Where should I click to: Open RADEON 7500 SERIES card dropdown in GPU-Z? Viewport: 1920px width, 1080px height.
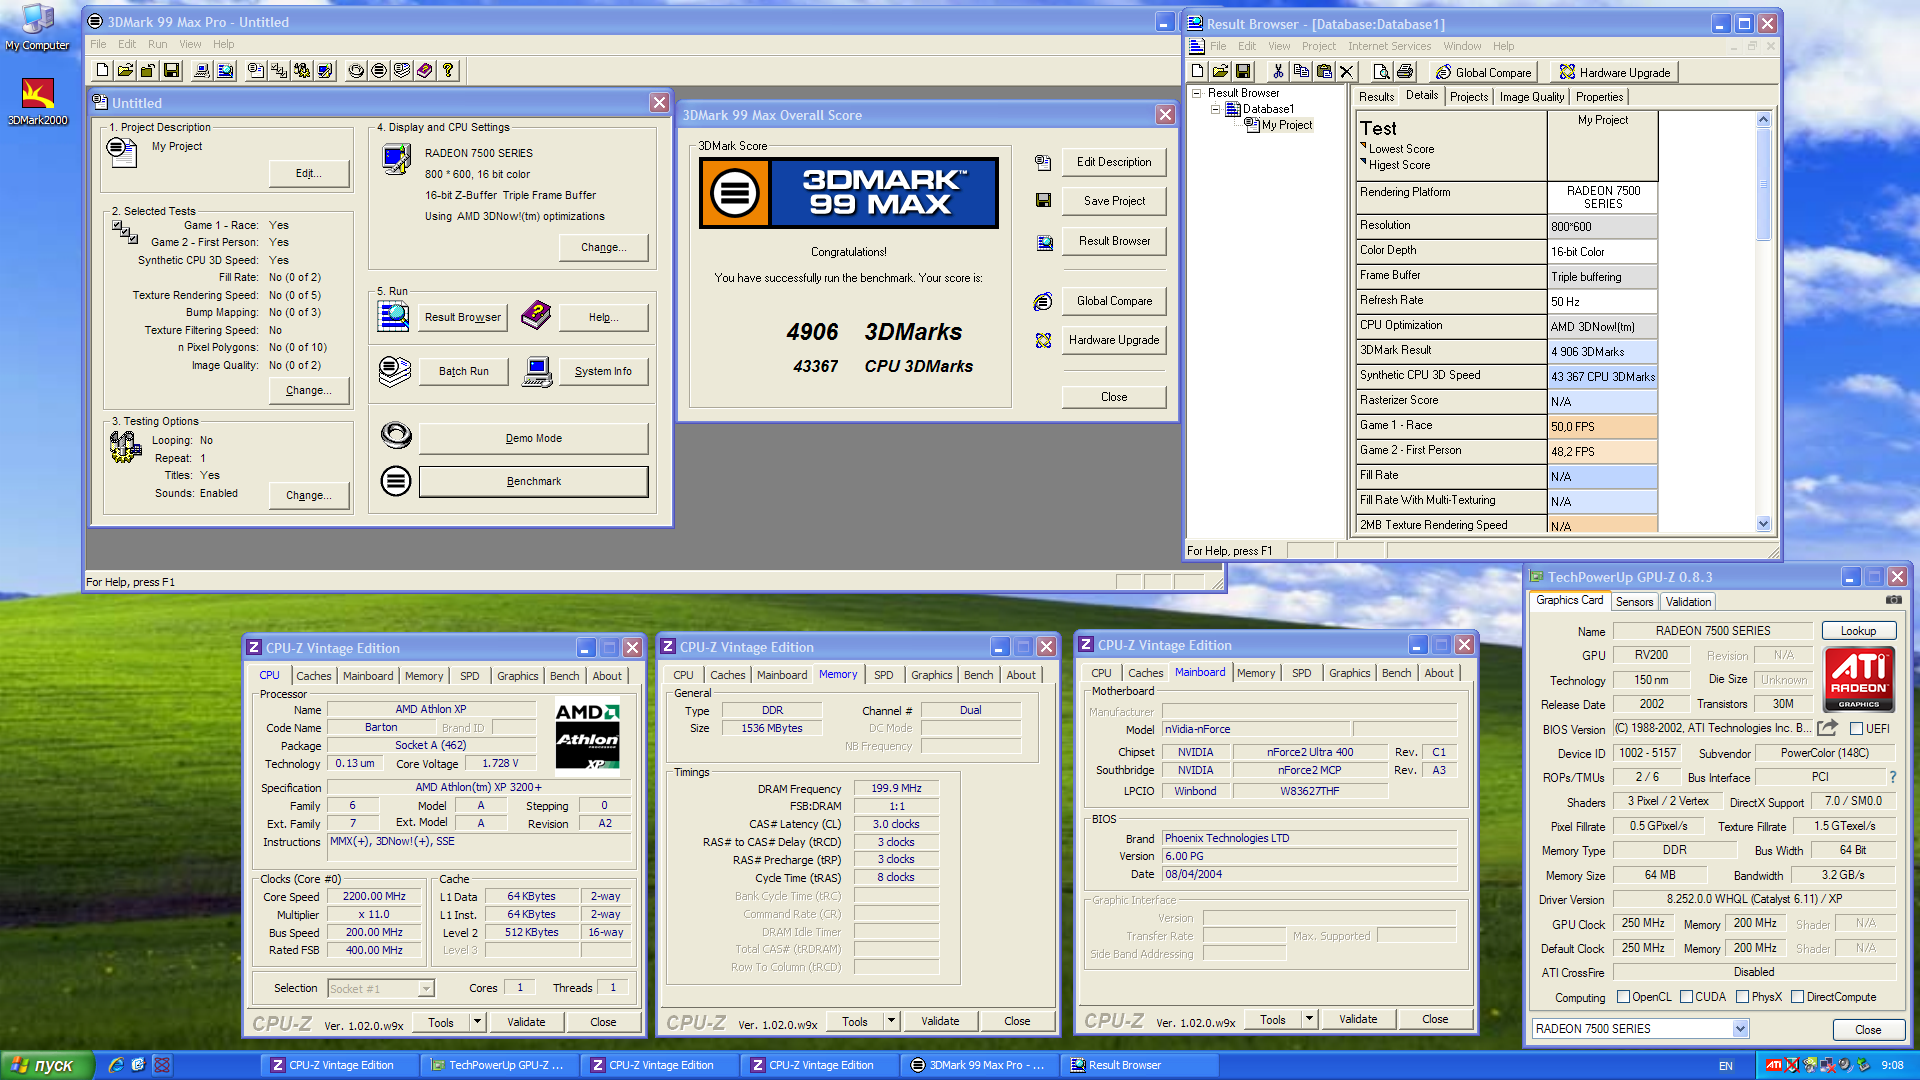coord(1740,1029)
